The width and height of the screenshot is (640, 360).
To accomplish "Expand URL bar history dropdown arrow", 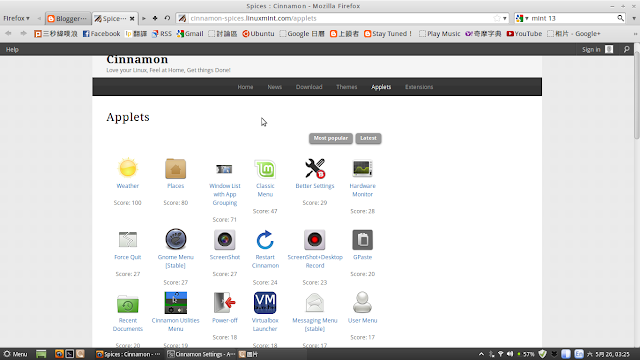I will pyautogui.click(x=505, y=18).
